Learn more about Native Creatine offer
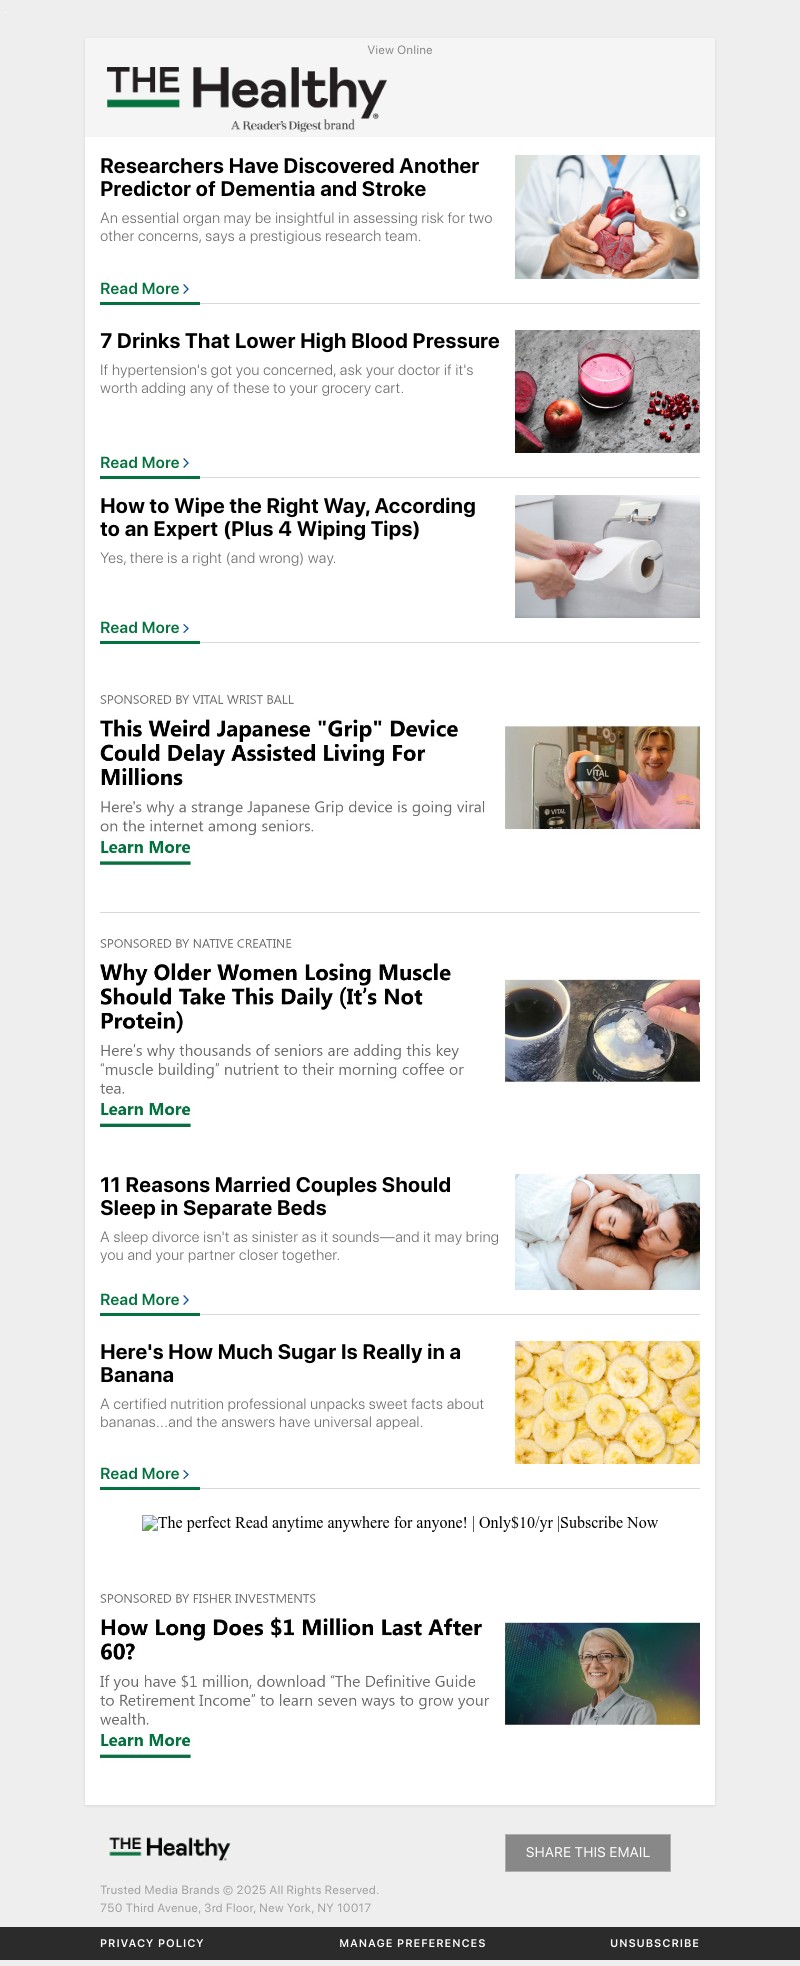Screen dimensions: 800x1966 click(x=145, y=1110)
